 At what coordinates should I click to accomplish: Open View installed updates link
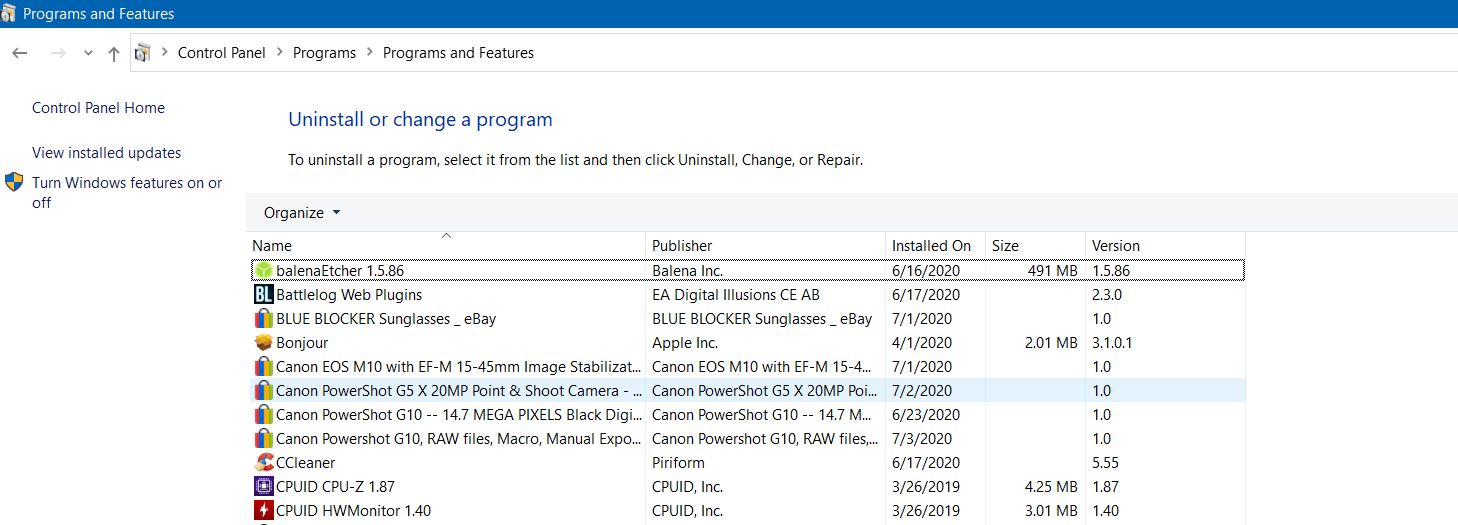[x=106, y=153]
